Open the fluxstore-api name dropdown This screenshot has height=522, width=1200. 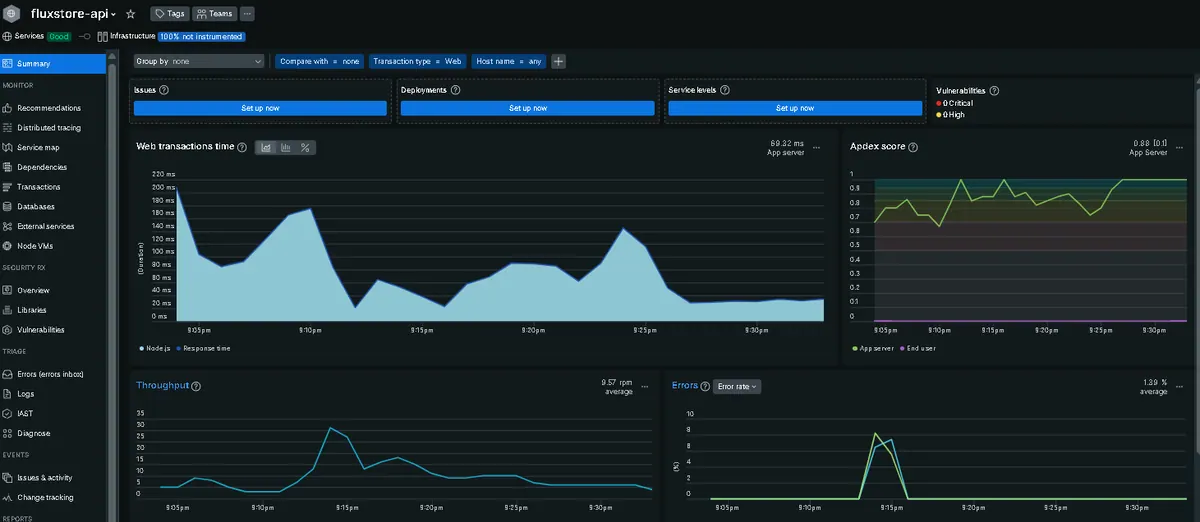[74, 14]
